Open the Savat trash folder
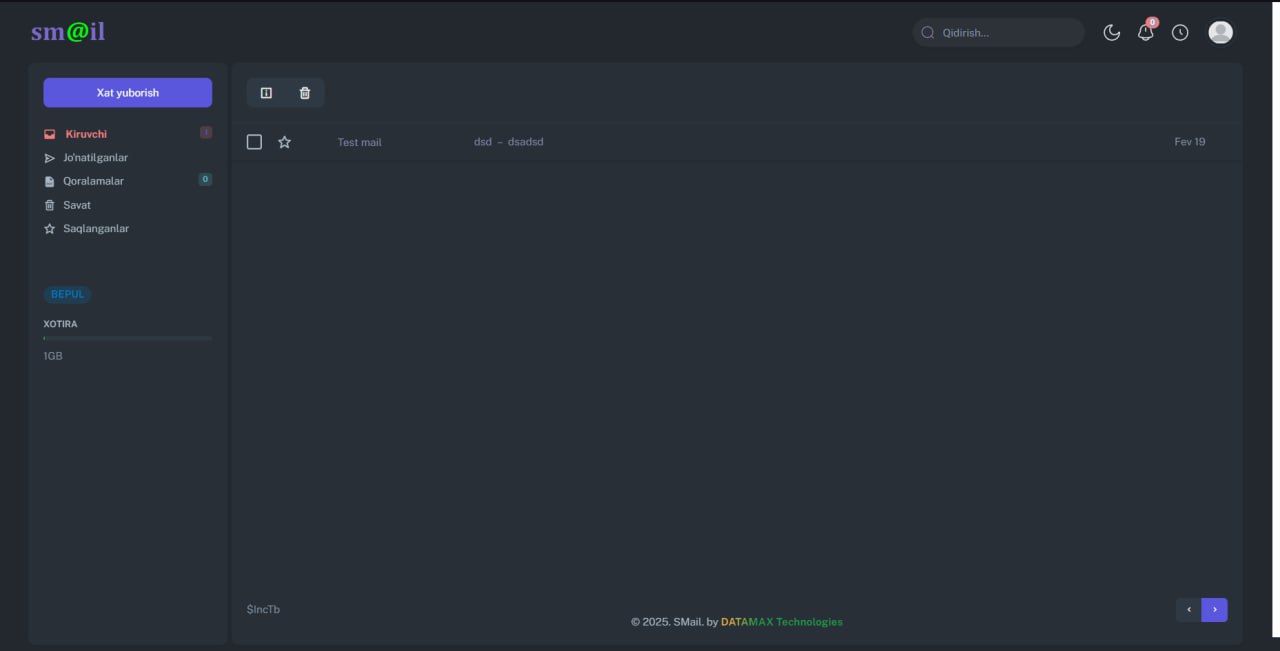Viewport: 1280px width, 651px height. tap(77, 205)
